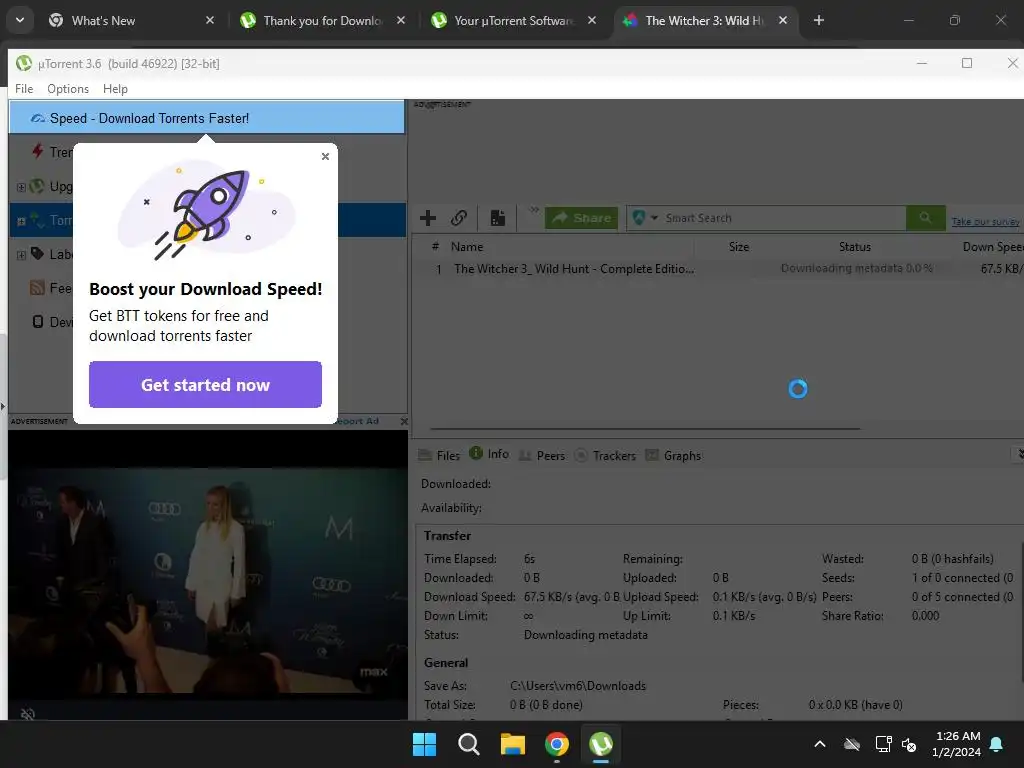Open the notifications bell icon
The height and width of the screenshot is (768, 1024).
coord(996,744)
